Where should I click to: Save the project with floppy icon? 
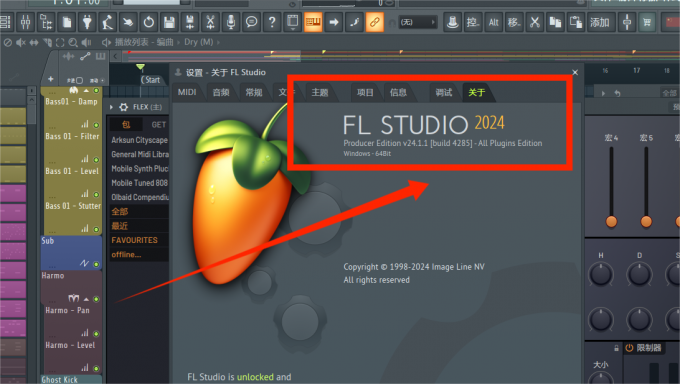pos(169,22)
